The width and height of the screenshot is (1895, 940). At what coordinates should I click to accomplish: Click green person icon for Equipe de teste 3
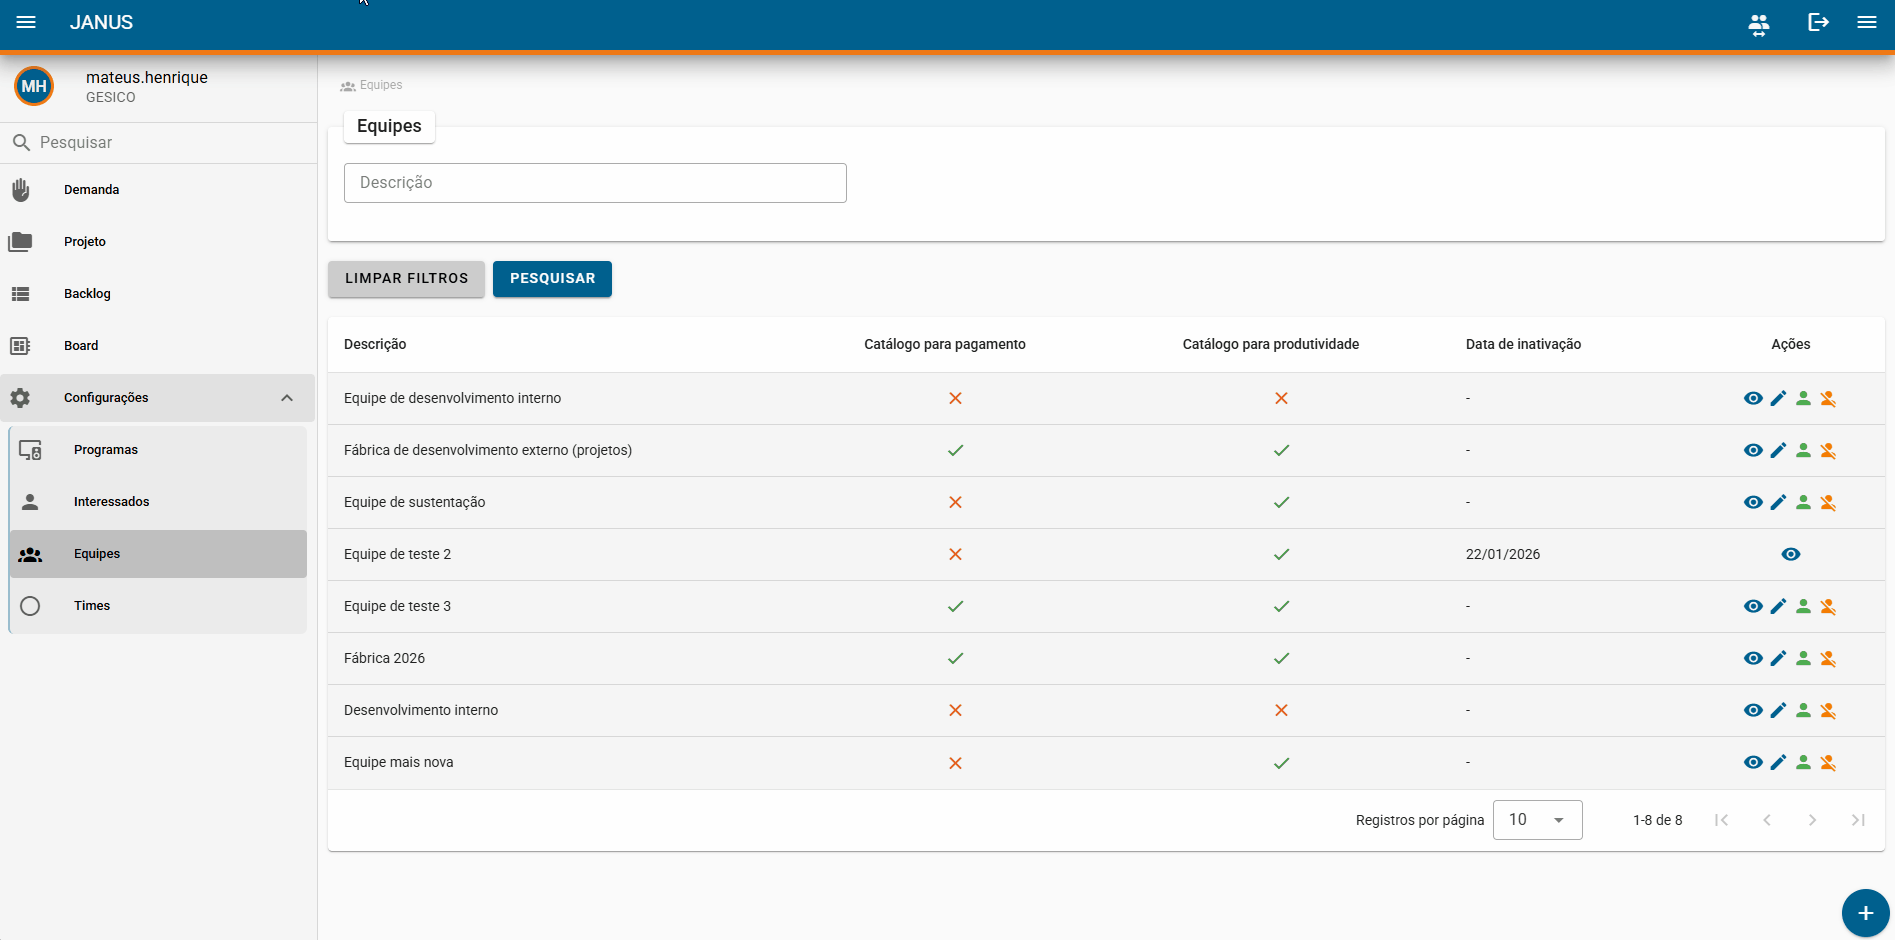click(1803, 606)
